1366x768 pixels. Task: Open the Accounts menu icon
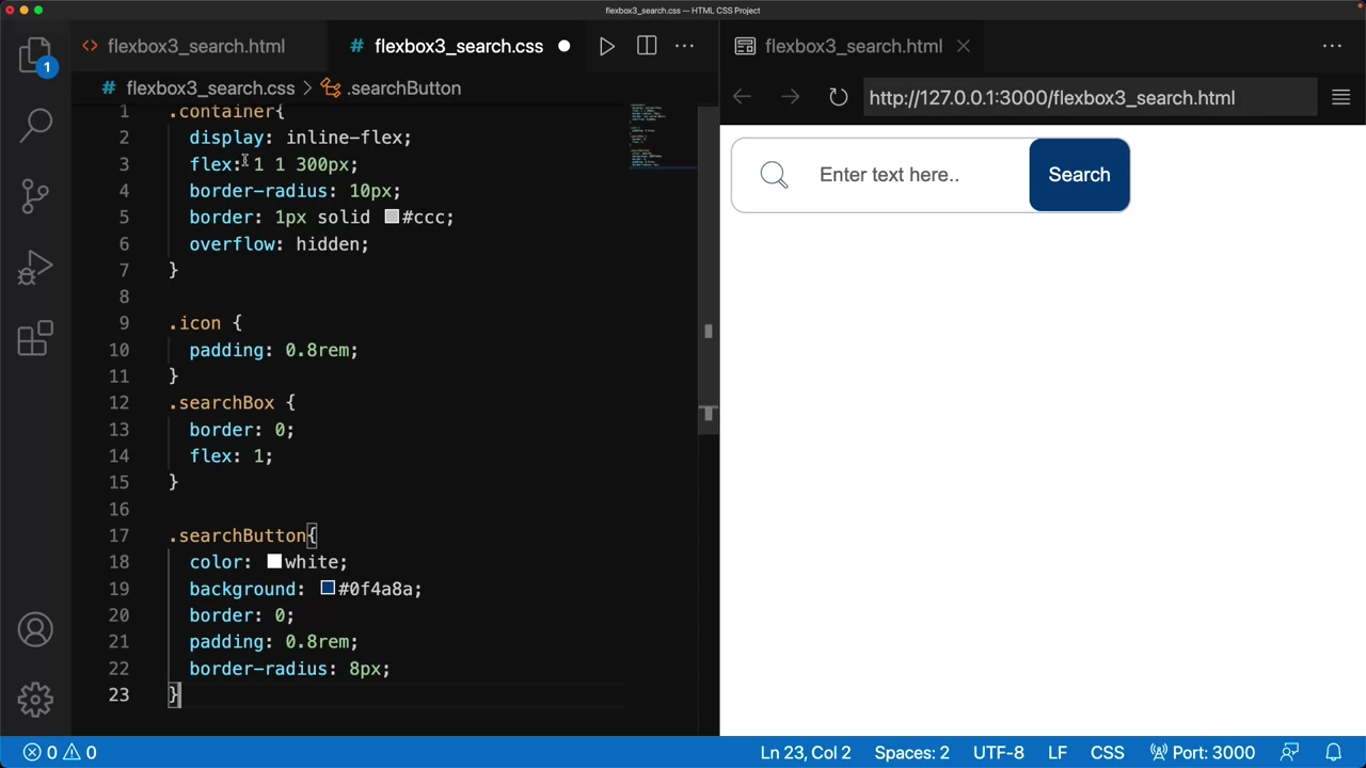[35, 630]
